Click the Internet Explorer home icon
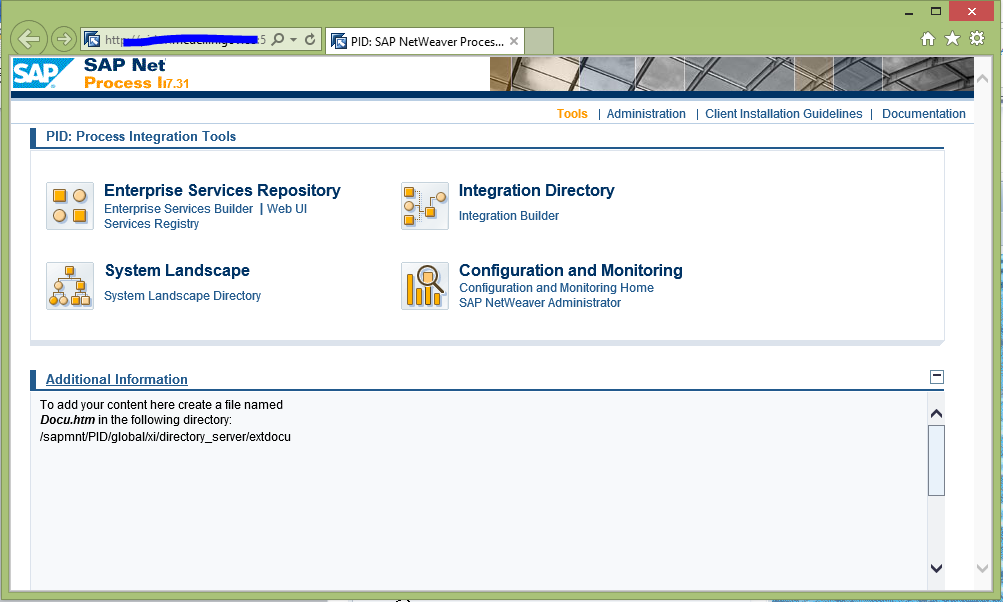Viewport: 1003px width, 602px height. (928, 38)
